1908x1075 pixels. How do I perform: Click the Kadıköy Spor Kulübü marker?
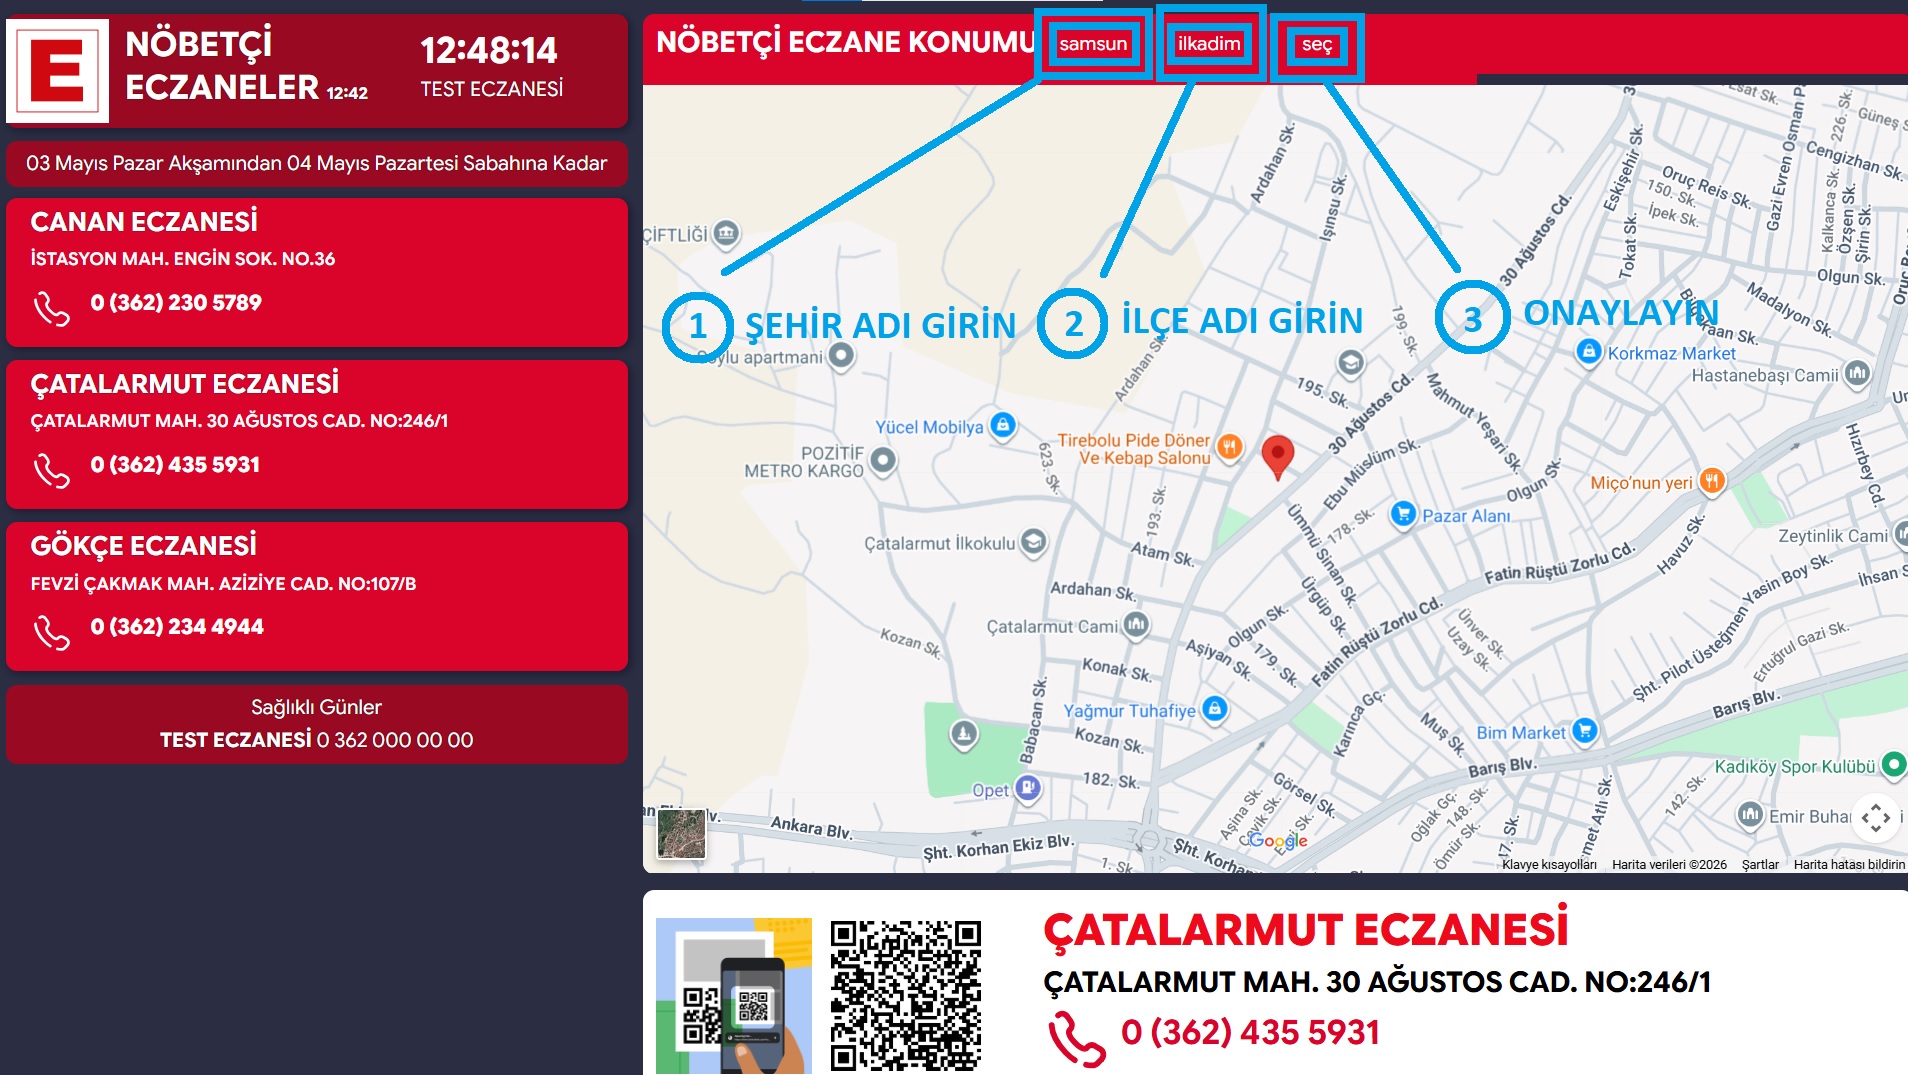[x=1894, y=765]
